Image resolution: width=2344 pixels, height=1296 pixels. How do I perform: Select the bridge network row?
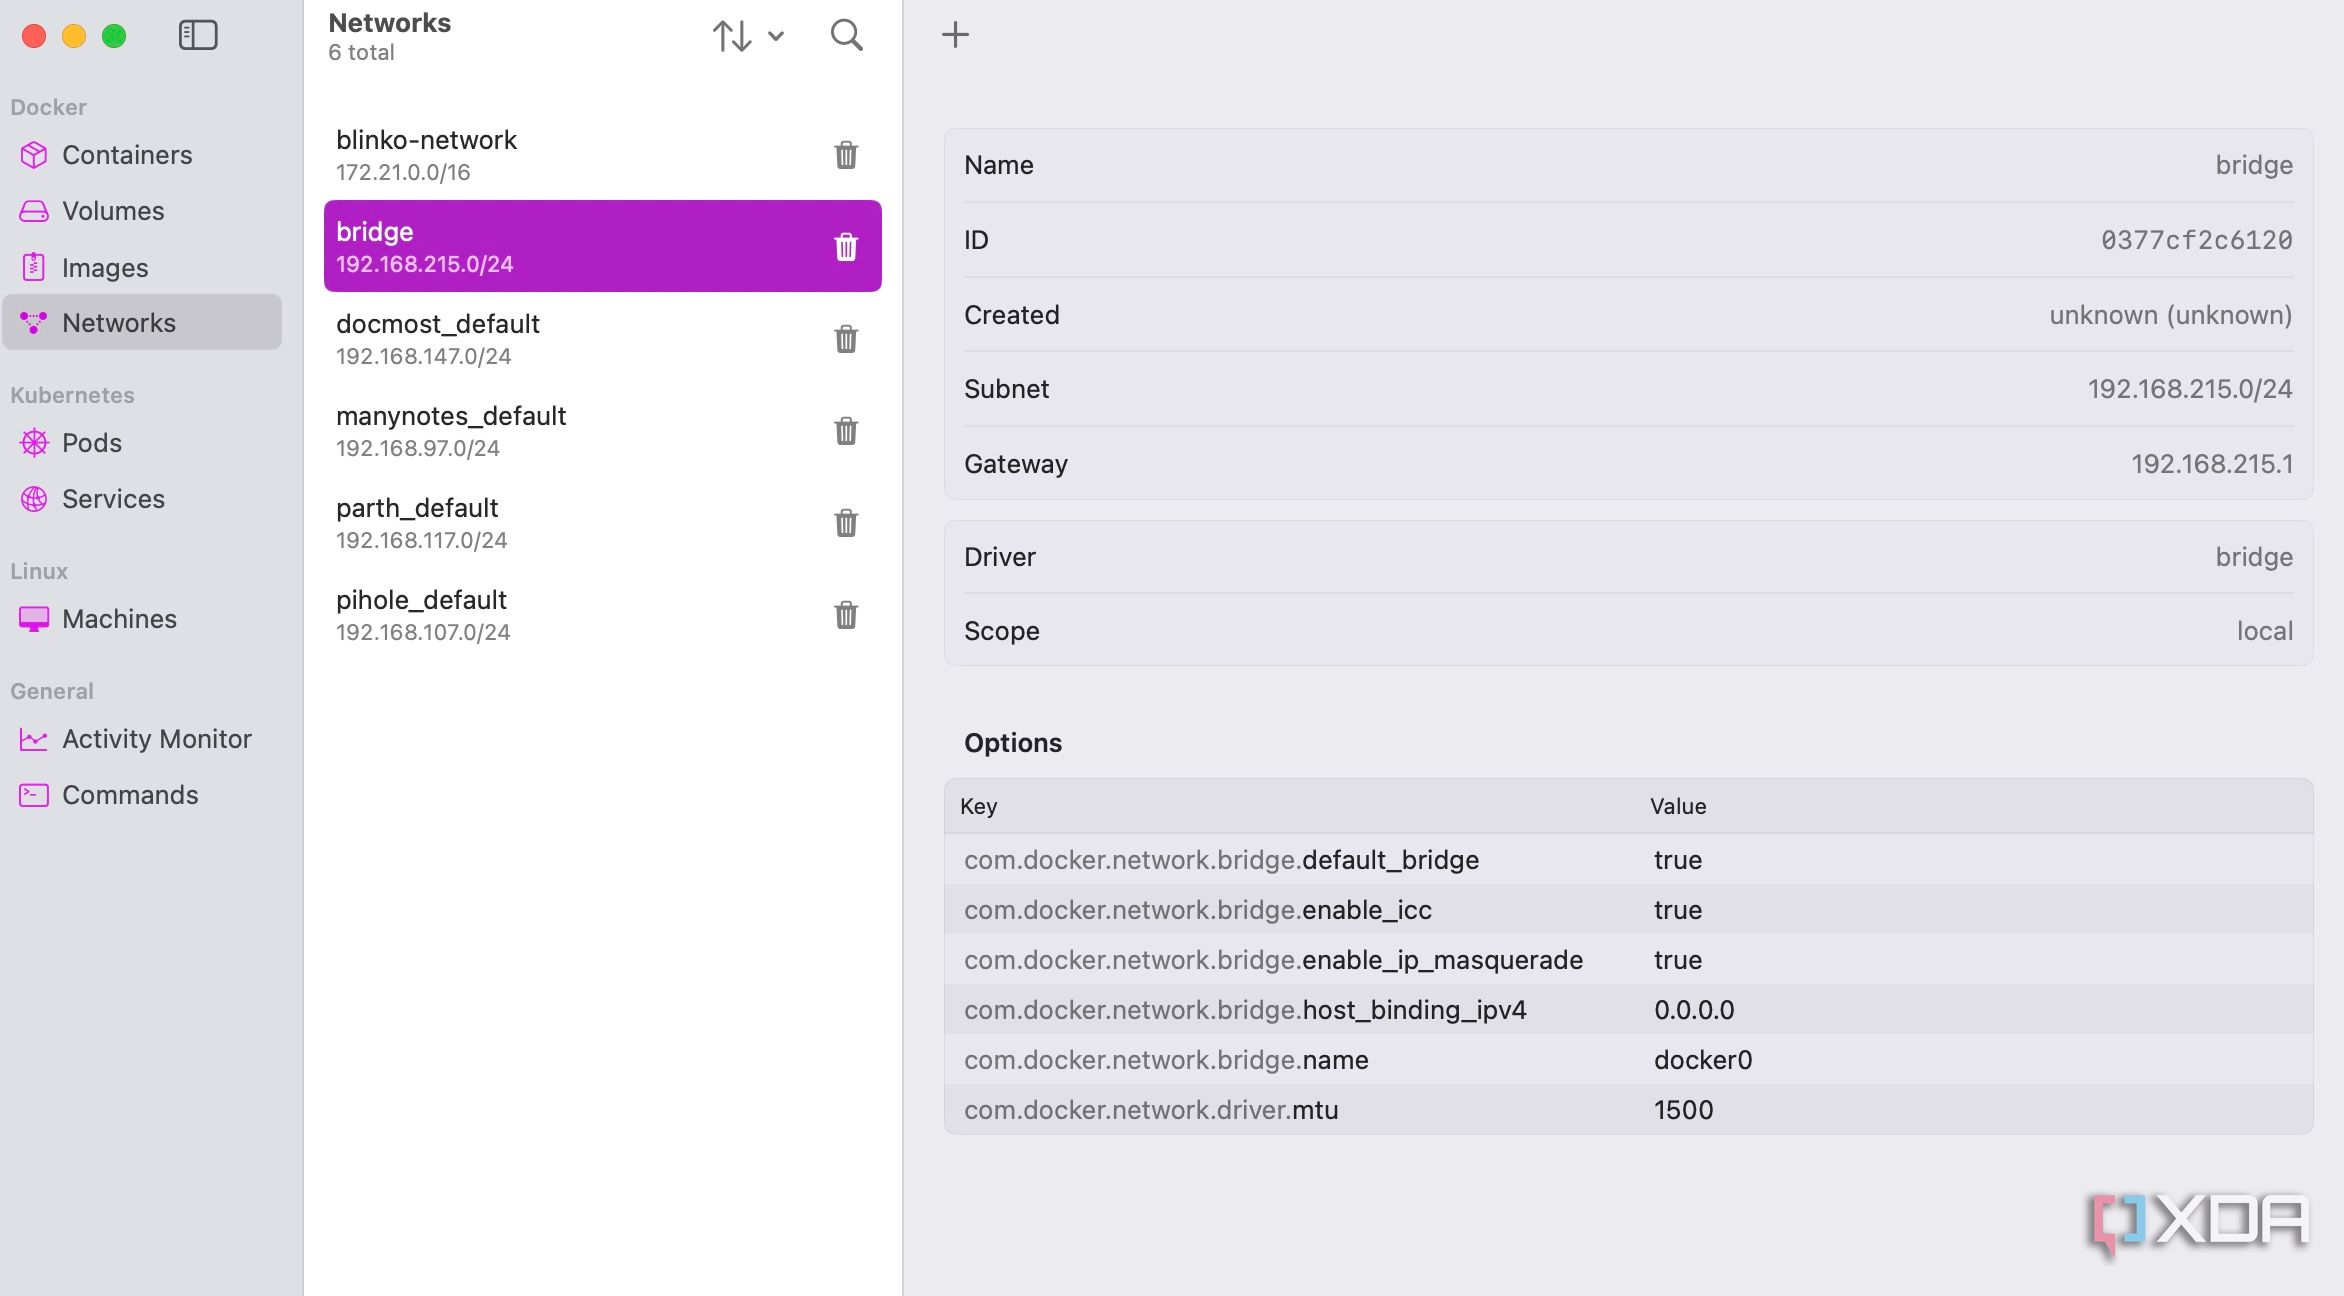coord(602,246)
